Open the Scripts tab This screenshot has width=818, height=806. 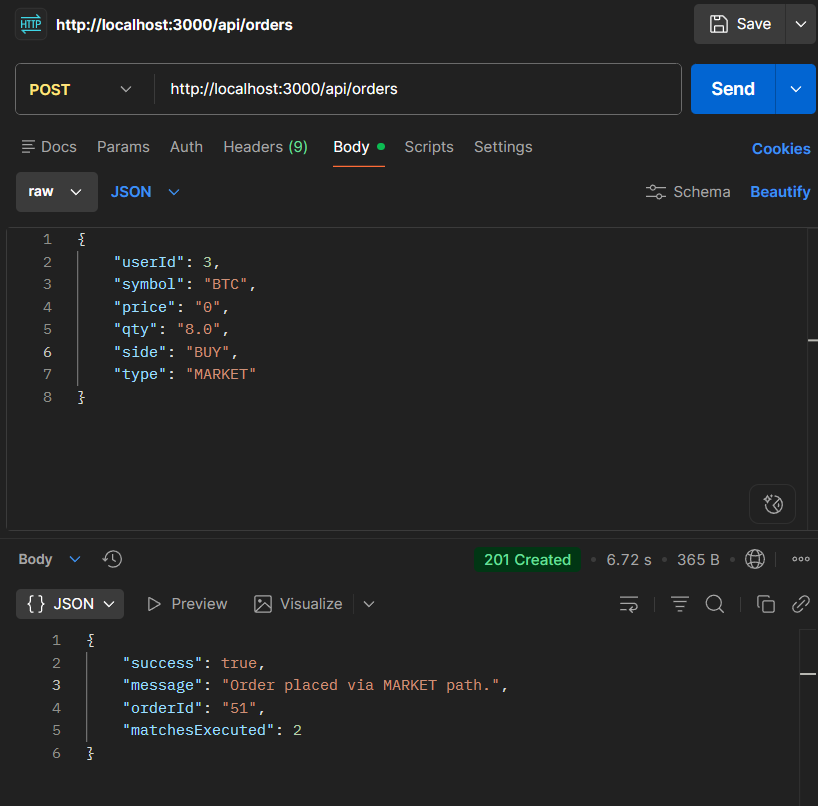click(429, 147)
